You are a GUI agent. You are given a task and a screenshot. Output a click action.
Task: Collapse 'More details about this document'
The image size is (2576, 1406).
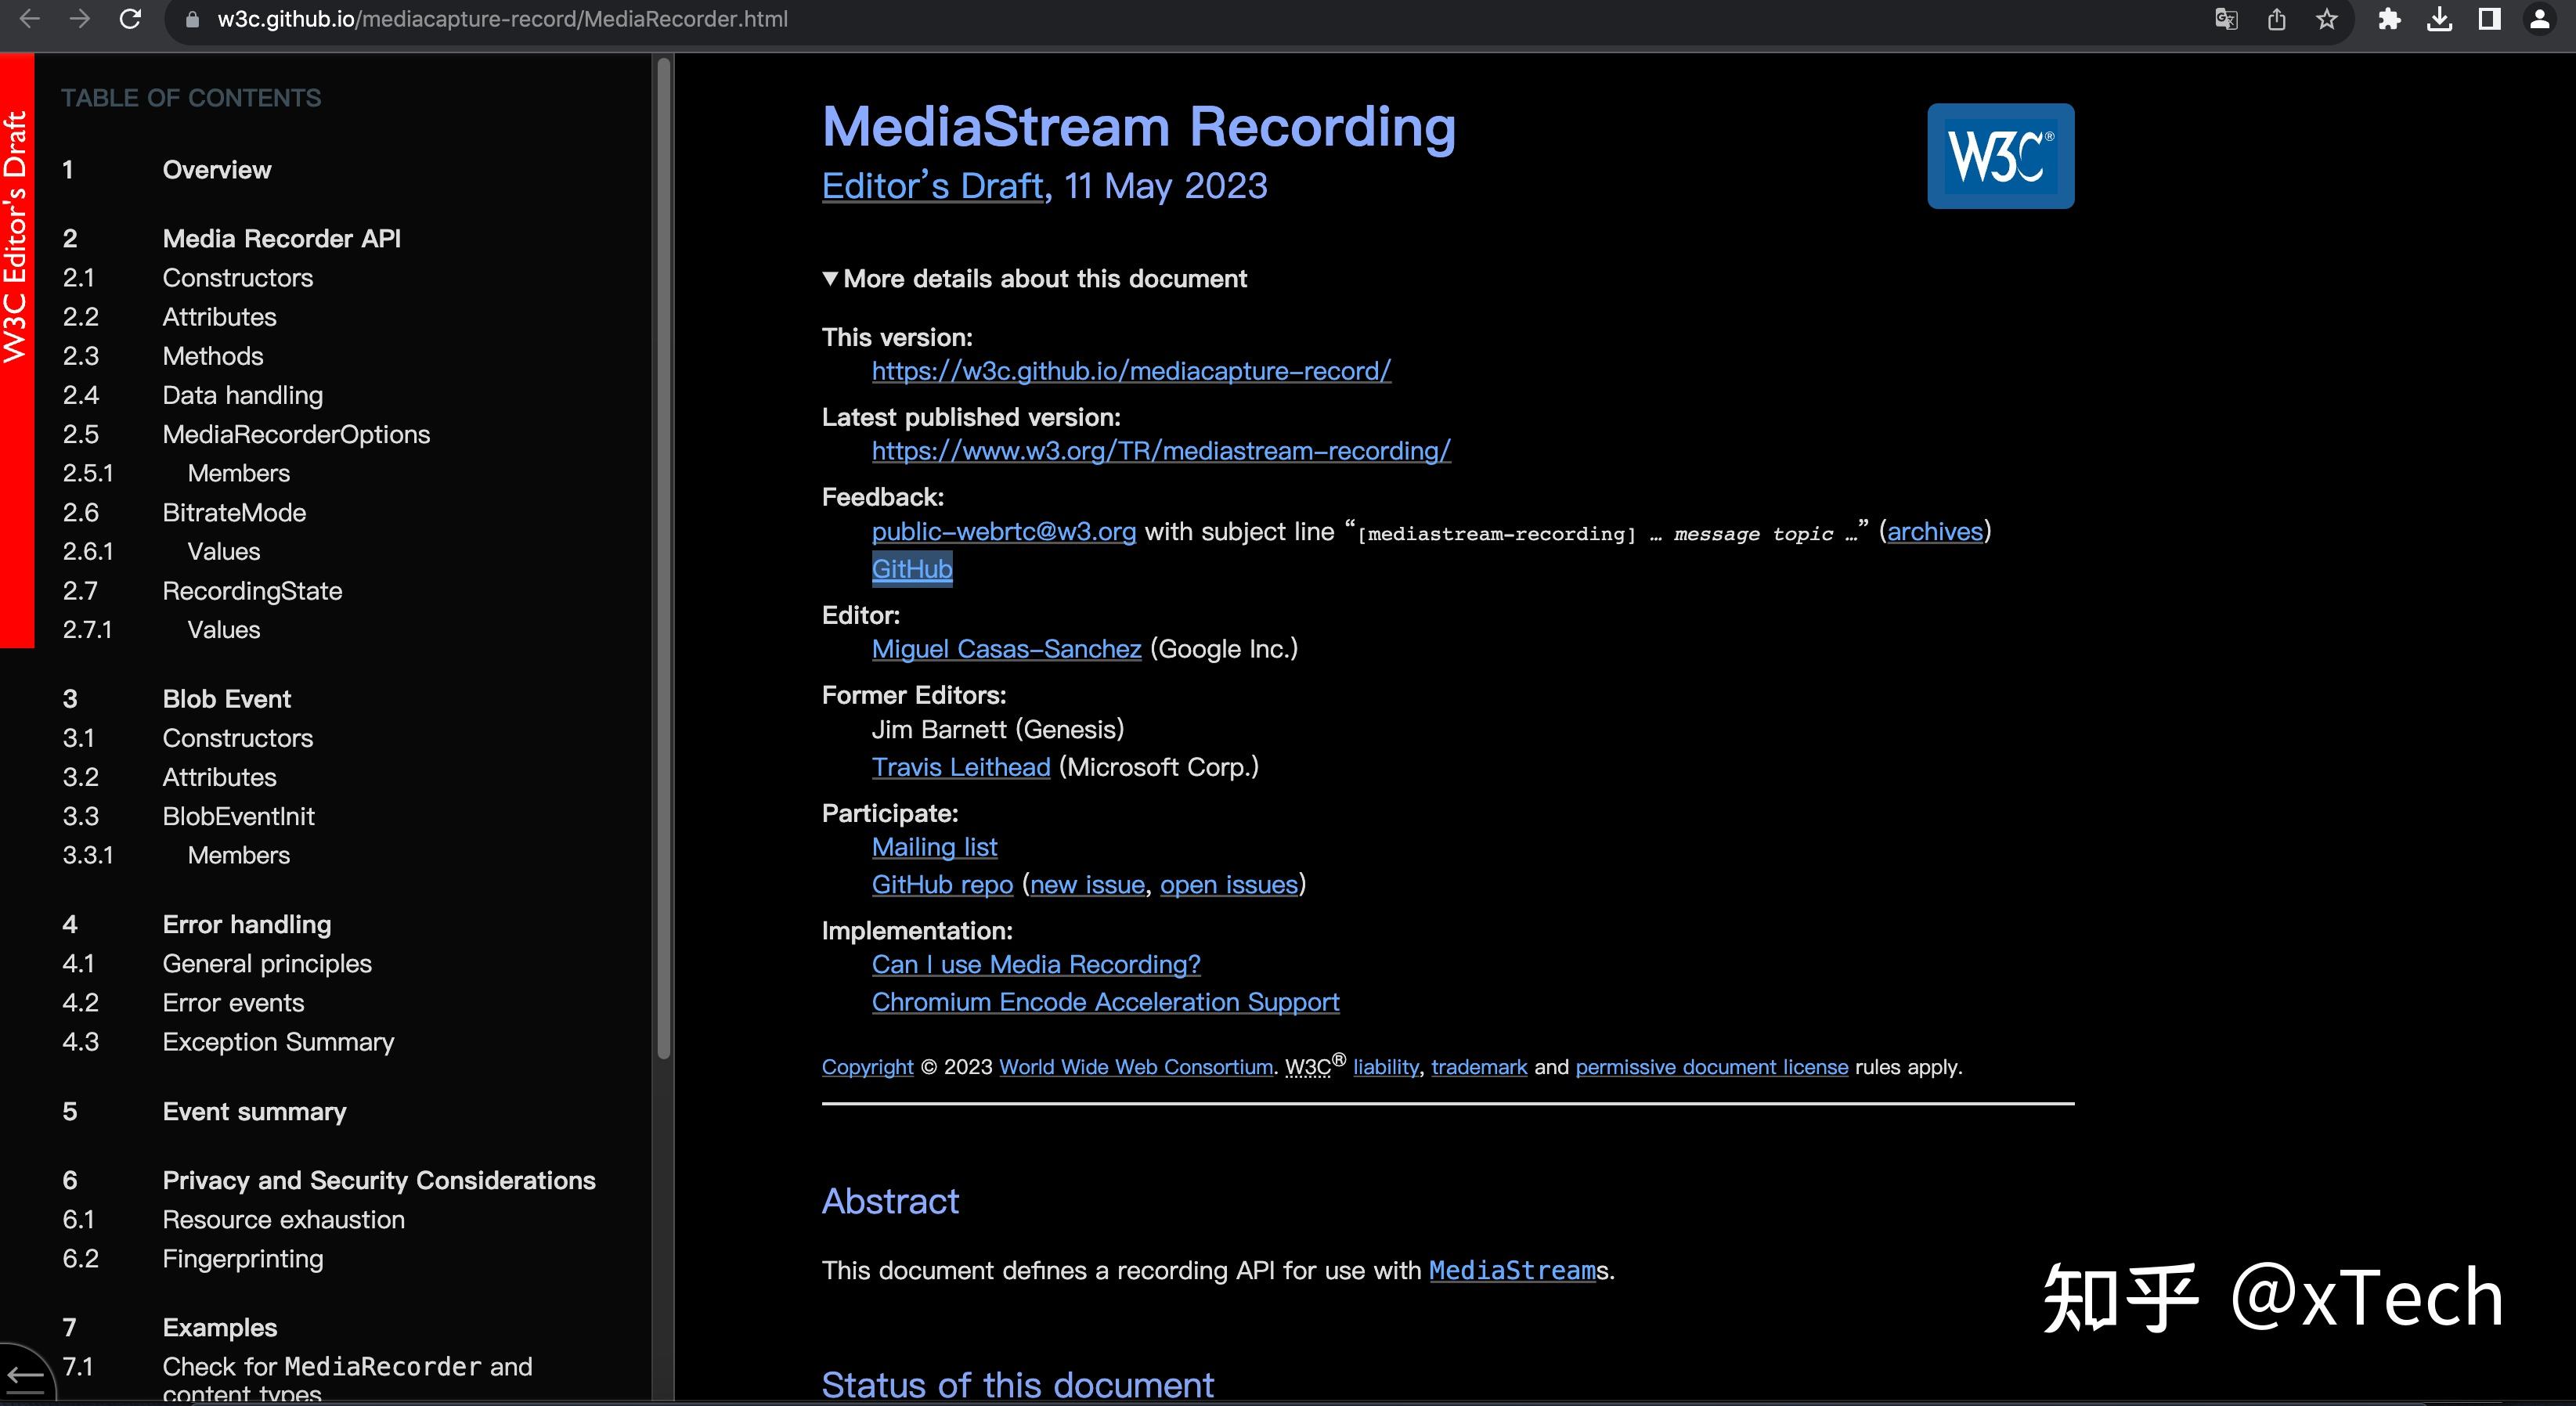[1034, 279]
